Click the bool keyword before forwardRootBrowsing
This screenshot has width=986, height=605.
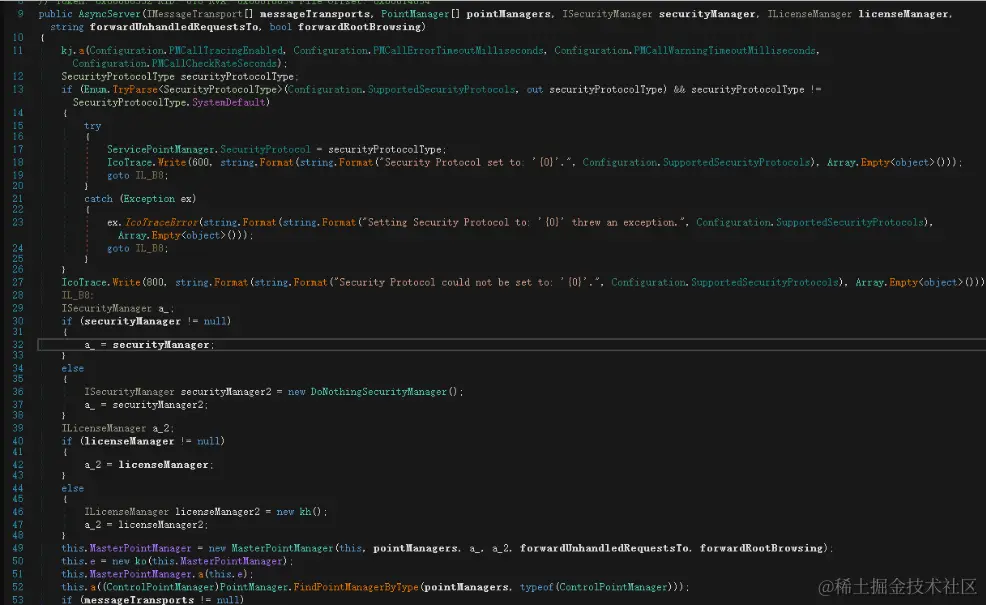coord(280,27)
